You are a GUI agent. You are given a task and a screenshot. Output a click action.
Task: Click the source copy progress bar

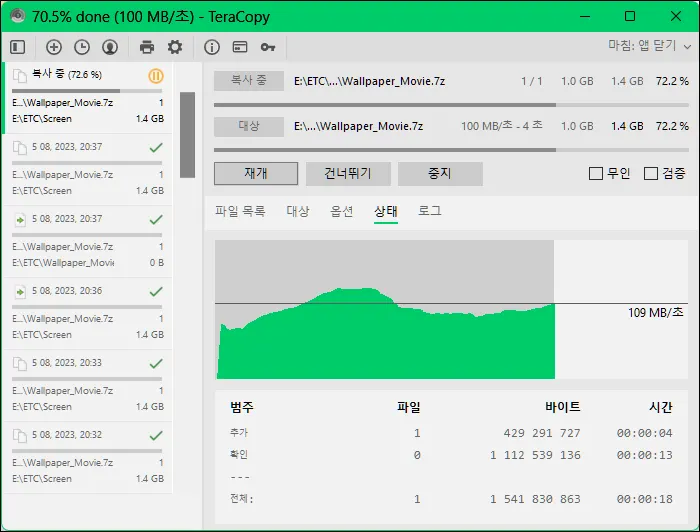point(451,105)
